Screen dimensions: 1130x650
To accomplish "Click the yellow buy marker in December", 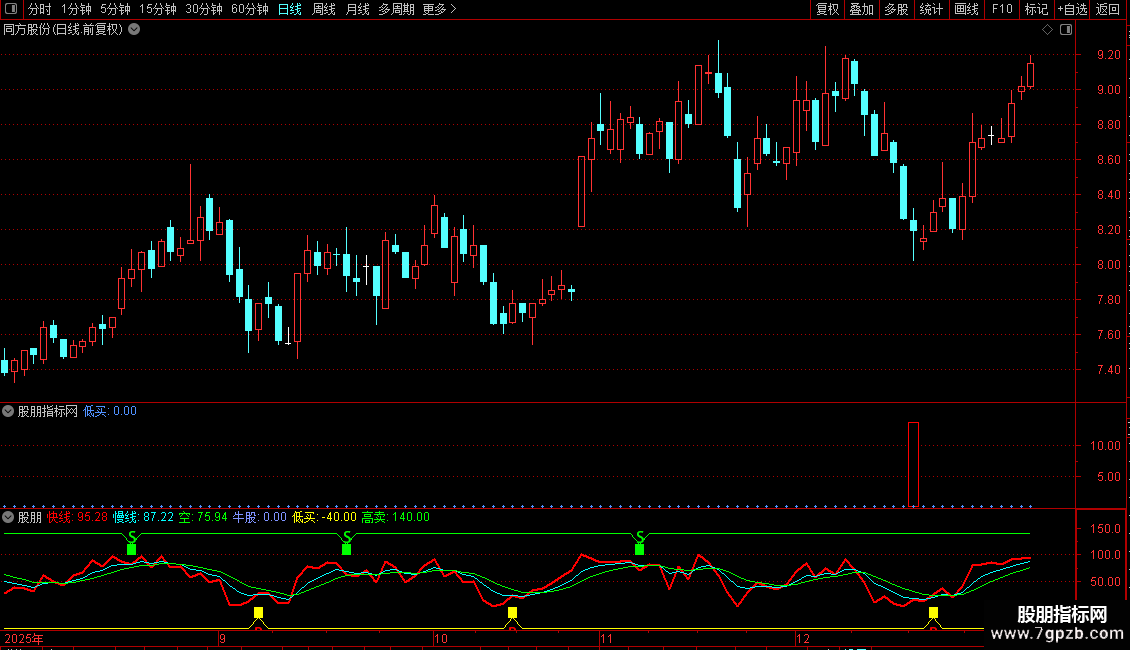I will coord(933,613).
